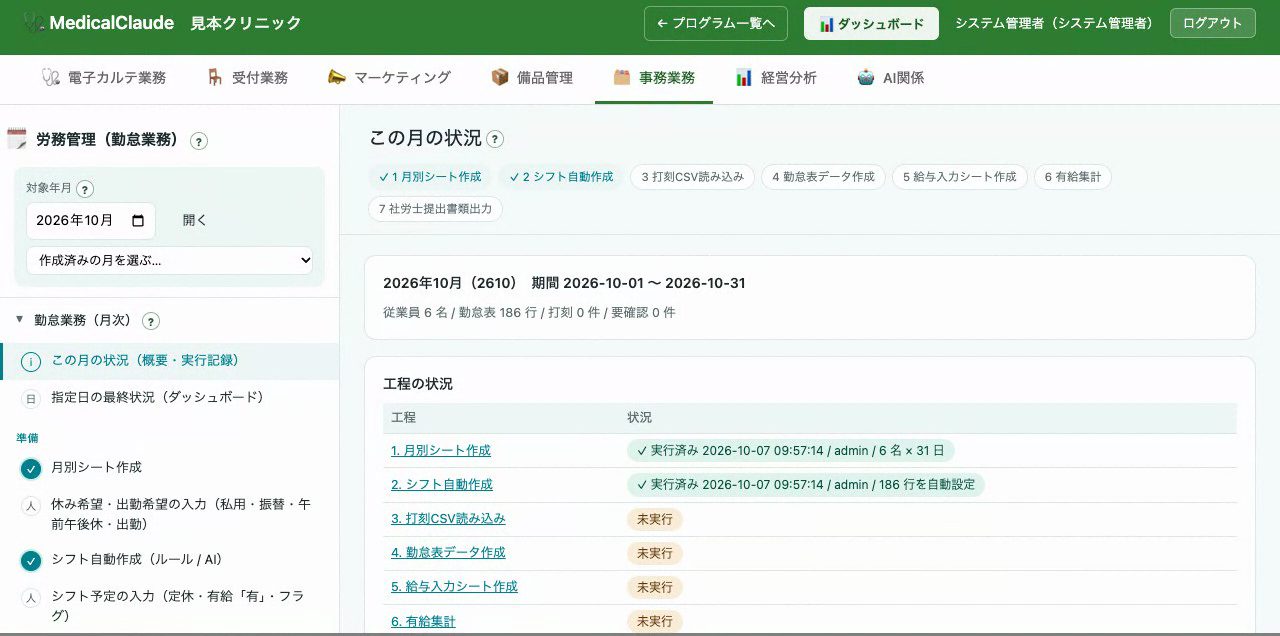
Task: Click the check icon beside 月別シート作成
Action: pos(31,468)
